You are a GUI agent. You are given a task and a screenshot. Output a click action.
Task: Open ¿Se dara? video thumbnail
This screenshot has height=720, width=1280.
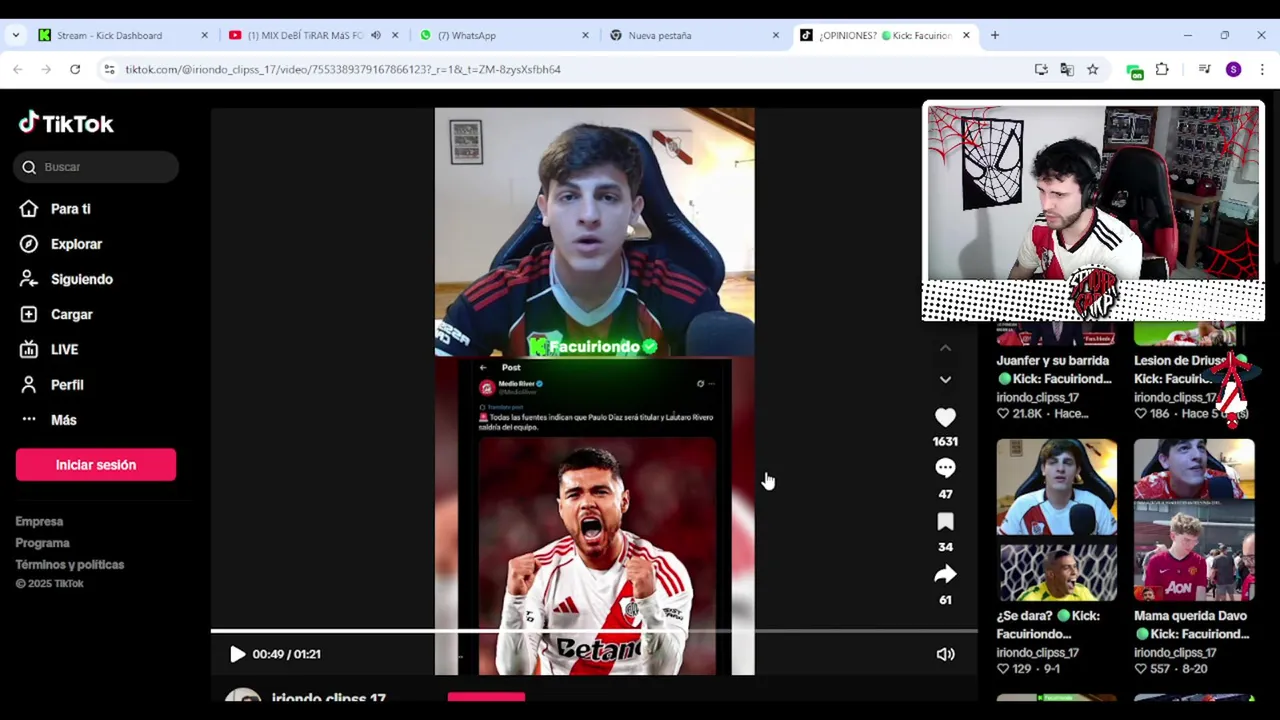(x=1056, y=521)
